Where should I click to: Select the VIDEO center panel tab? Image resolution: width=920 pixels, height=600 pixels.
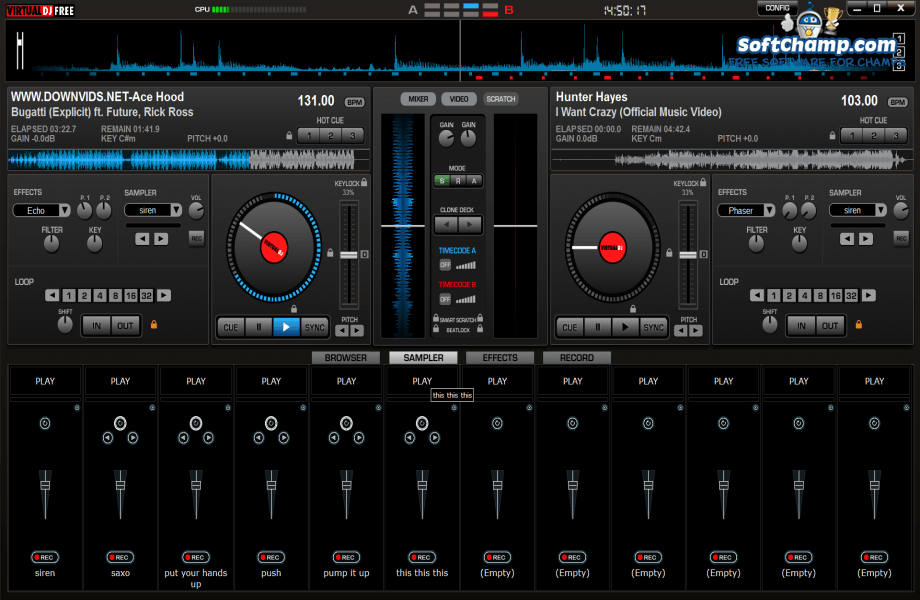coord(459,99)
